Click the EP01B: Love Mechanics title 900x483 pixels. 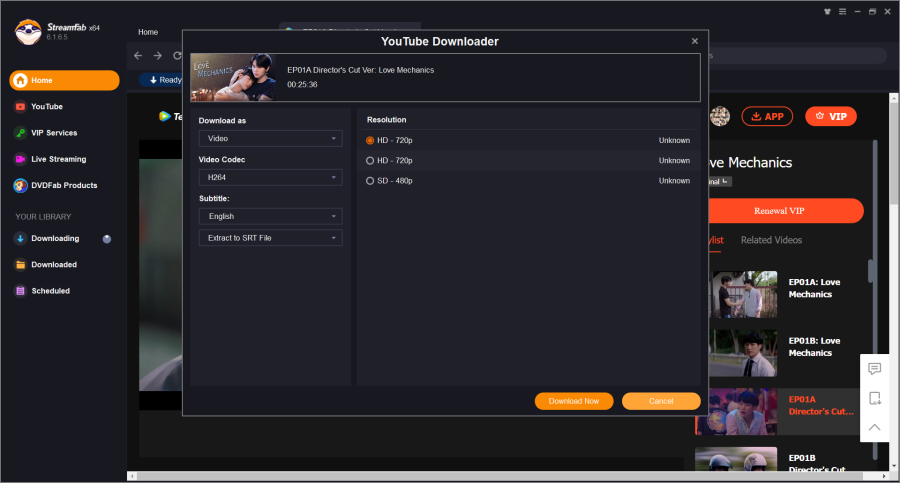click(814, 347)
